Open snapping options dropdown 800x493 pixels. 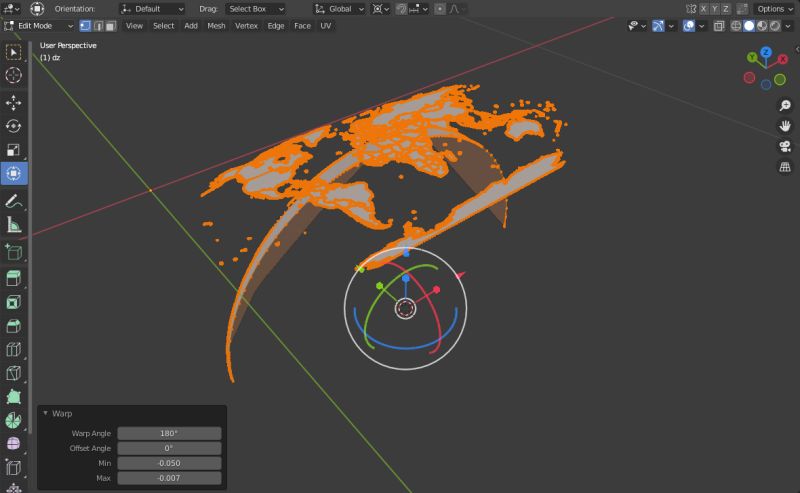[x=418, y=9]
